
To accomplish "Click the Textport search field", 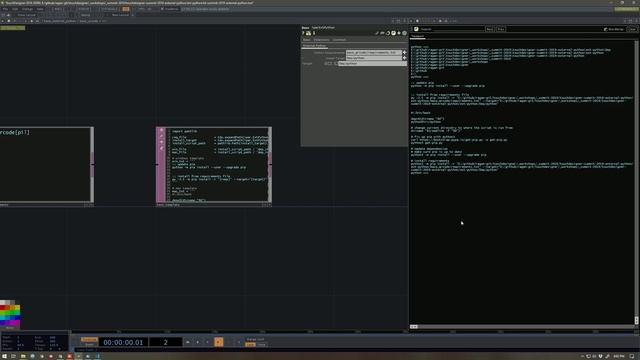I will 452,29.
